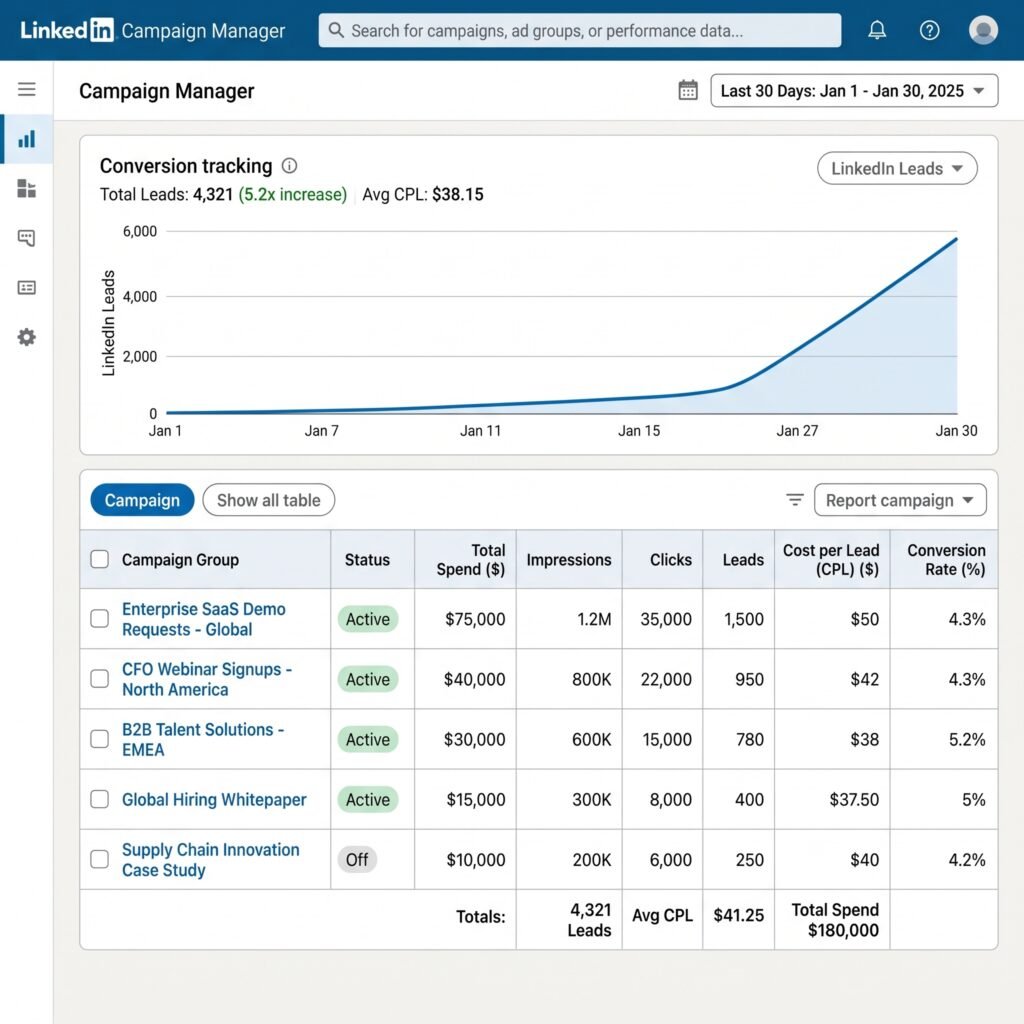Check the CFO Webinar Signups row

[99, 679]
